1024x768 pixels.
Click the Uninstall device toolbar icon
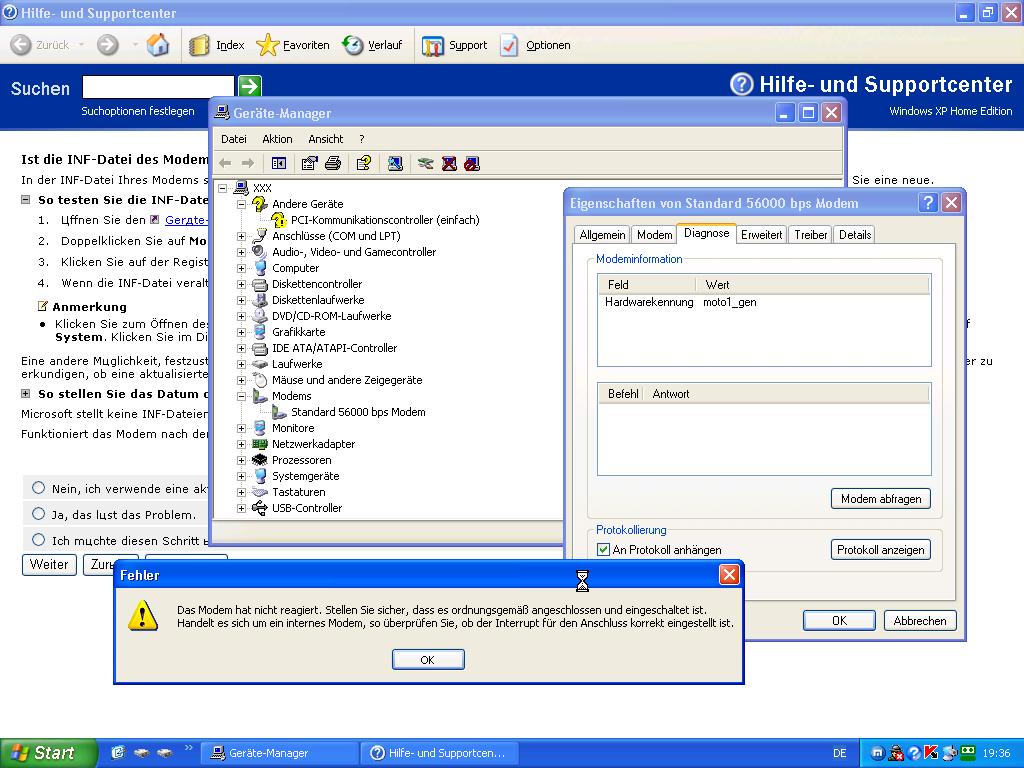tap(449, 163)
